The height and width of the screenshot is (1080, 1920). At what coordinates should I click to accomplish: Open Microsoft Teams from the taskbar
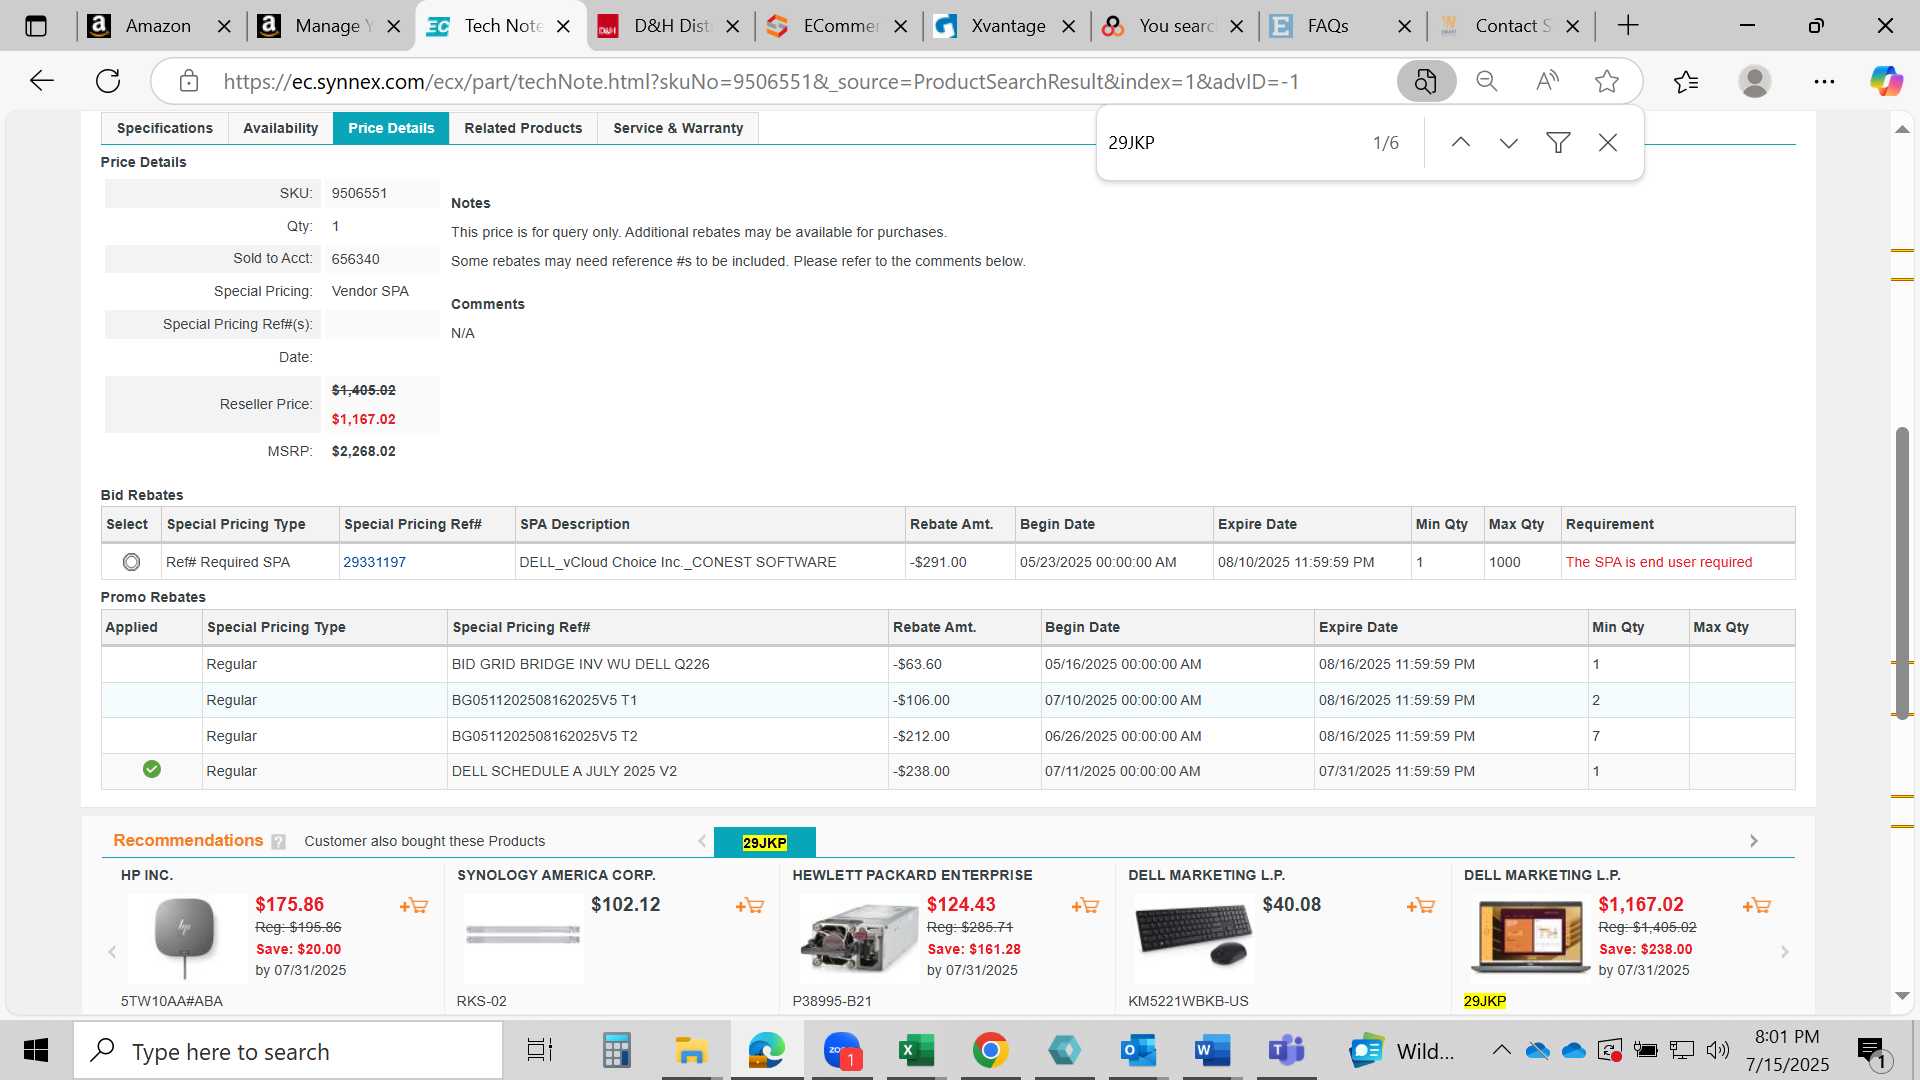1287,1050
